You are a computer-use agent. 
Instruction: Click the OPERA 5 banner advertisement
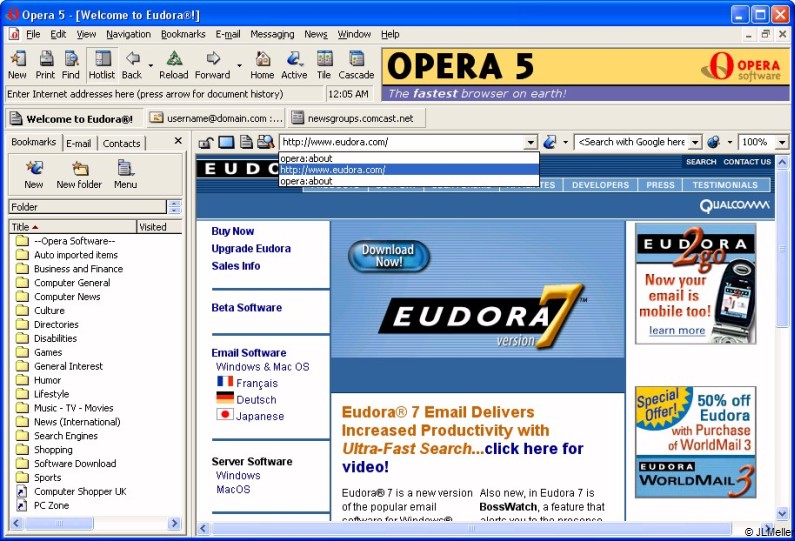click(586, 75)
